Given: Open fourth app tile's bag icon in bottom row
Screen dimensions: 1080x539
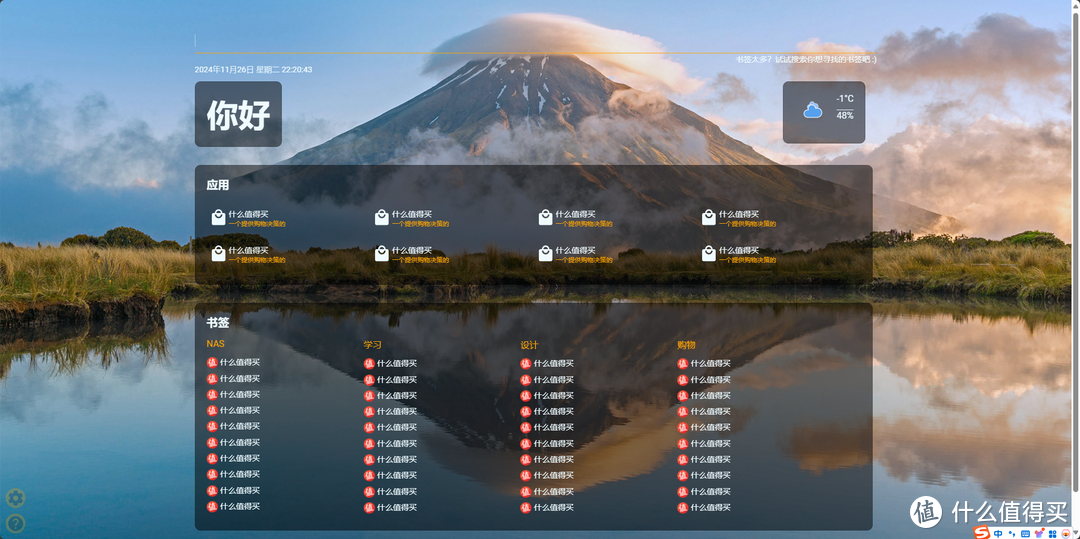Looking at the screenshot, I should click(709, 254).
